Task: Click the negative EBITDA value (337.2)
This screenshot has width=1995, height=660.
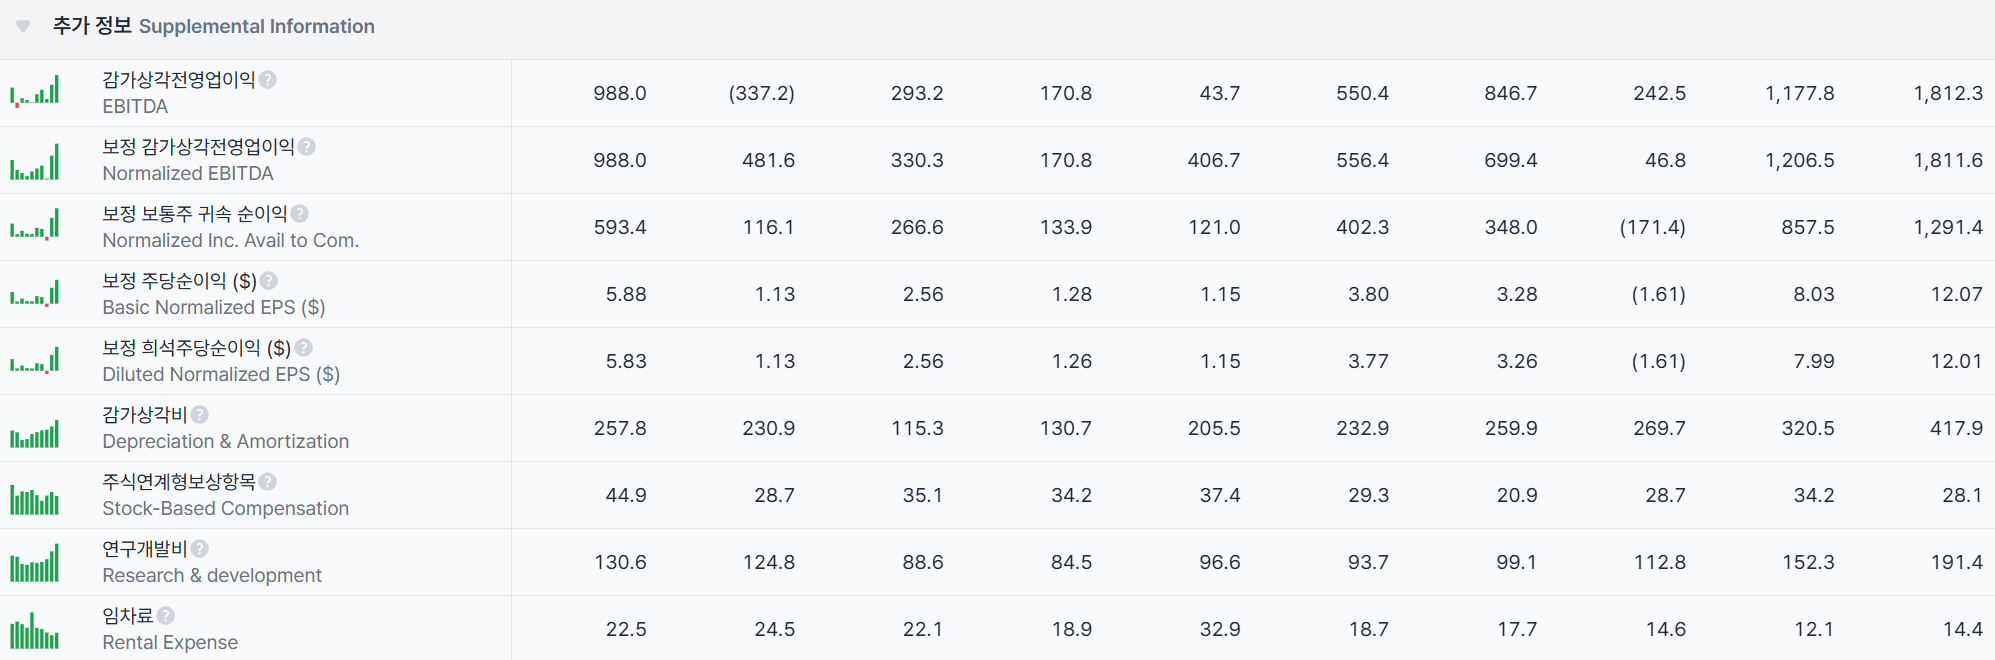Action: pyautogui.click(x=761, y=93)
